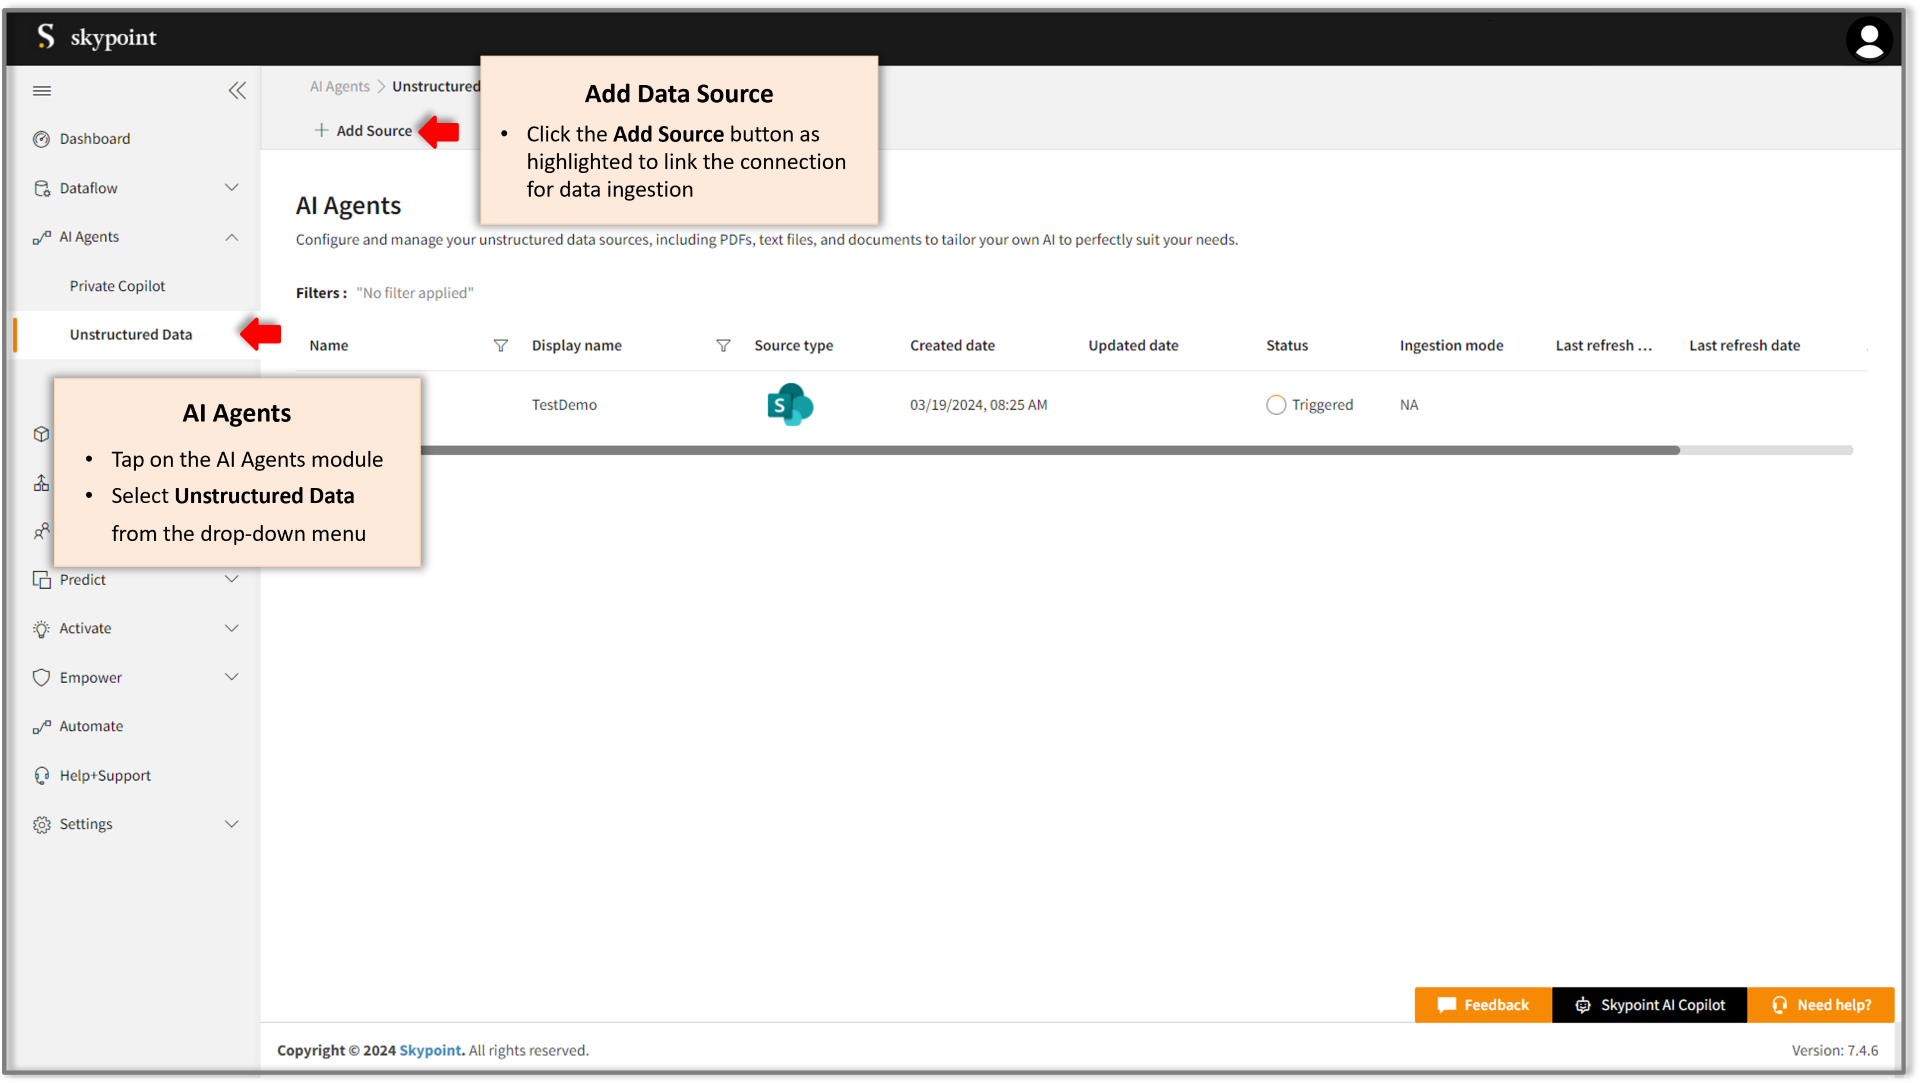Open the Automate module
The height and width of the screenshot is (1083, 1920).
pyautogui.click(x=90, y=726)
